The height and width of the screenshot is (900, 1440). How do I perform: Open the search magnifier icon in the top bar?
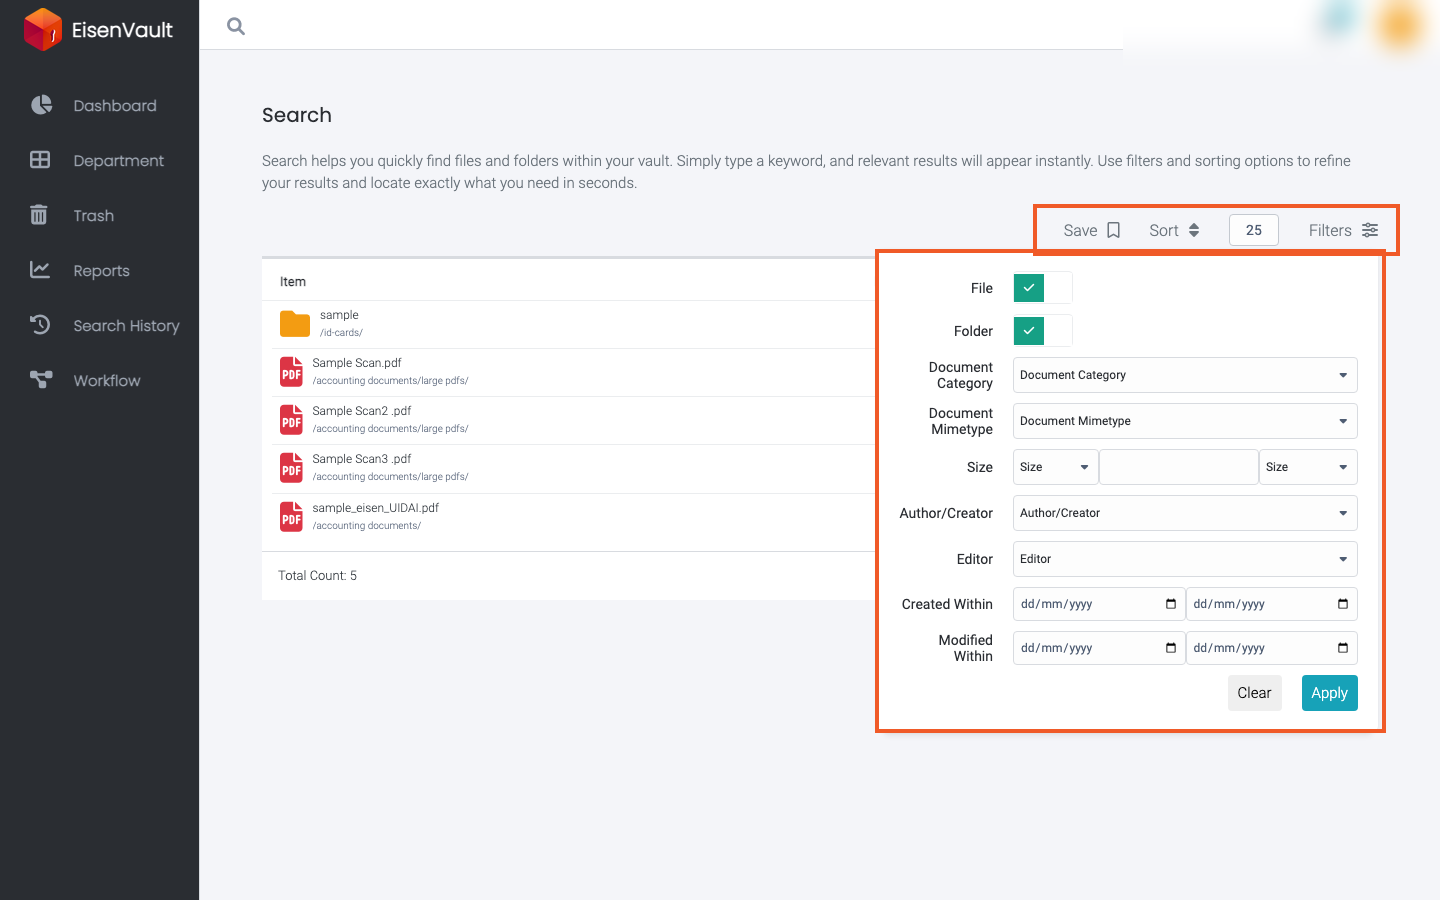click(x=236, y=26)
